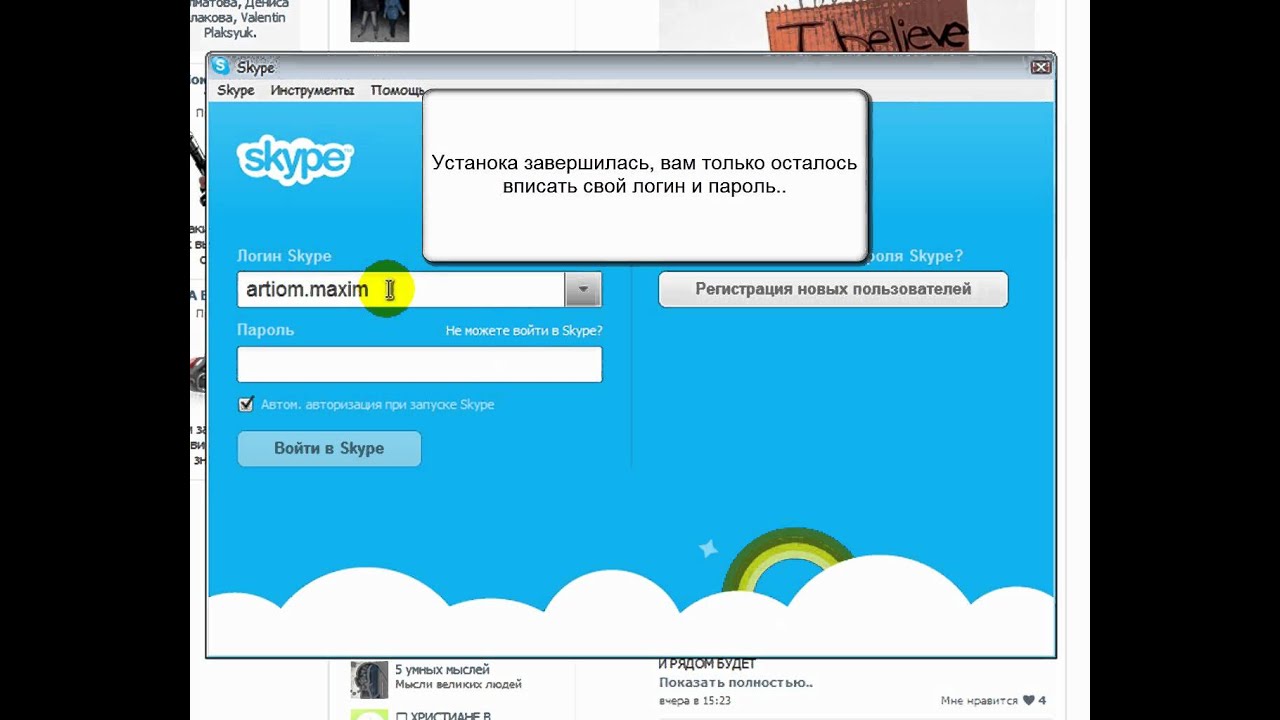Click the Skype title bar icon
This screenshot has height=720, width=1280.
221,67
